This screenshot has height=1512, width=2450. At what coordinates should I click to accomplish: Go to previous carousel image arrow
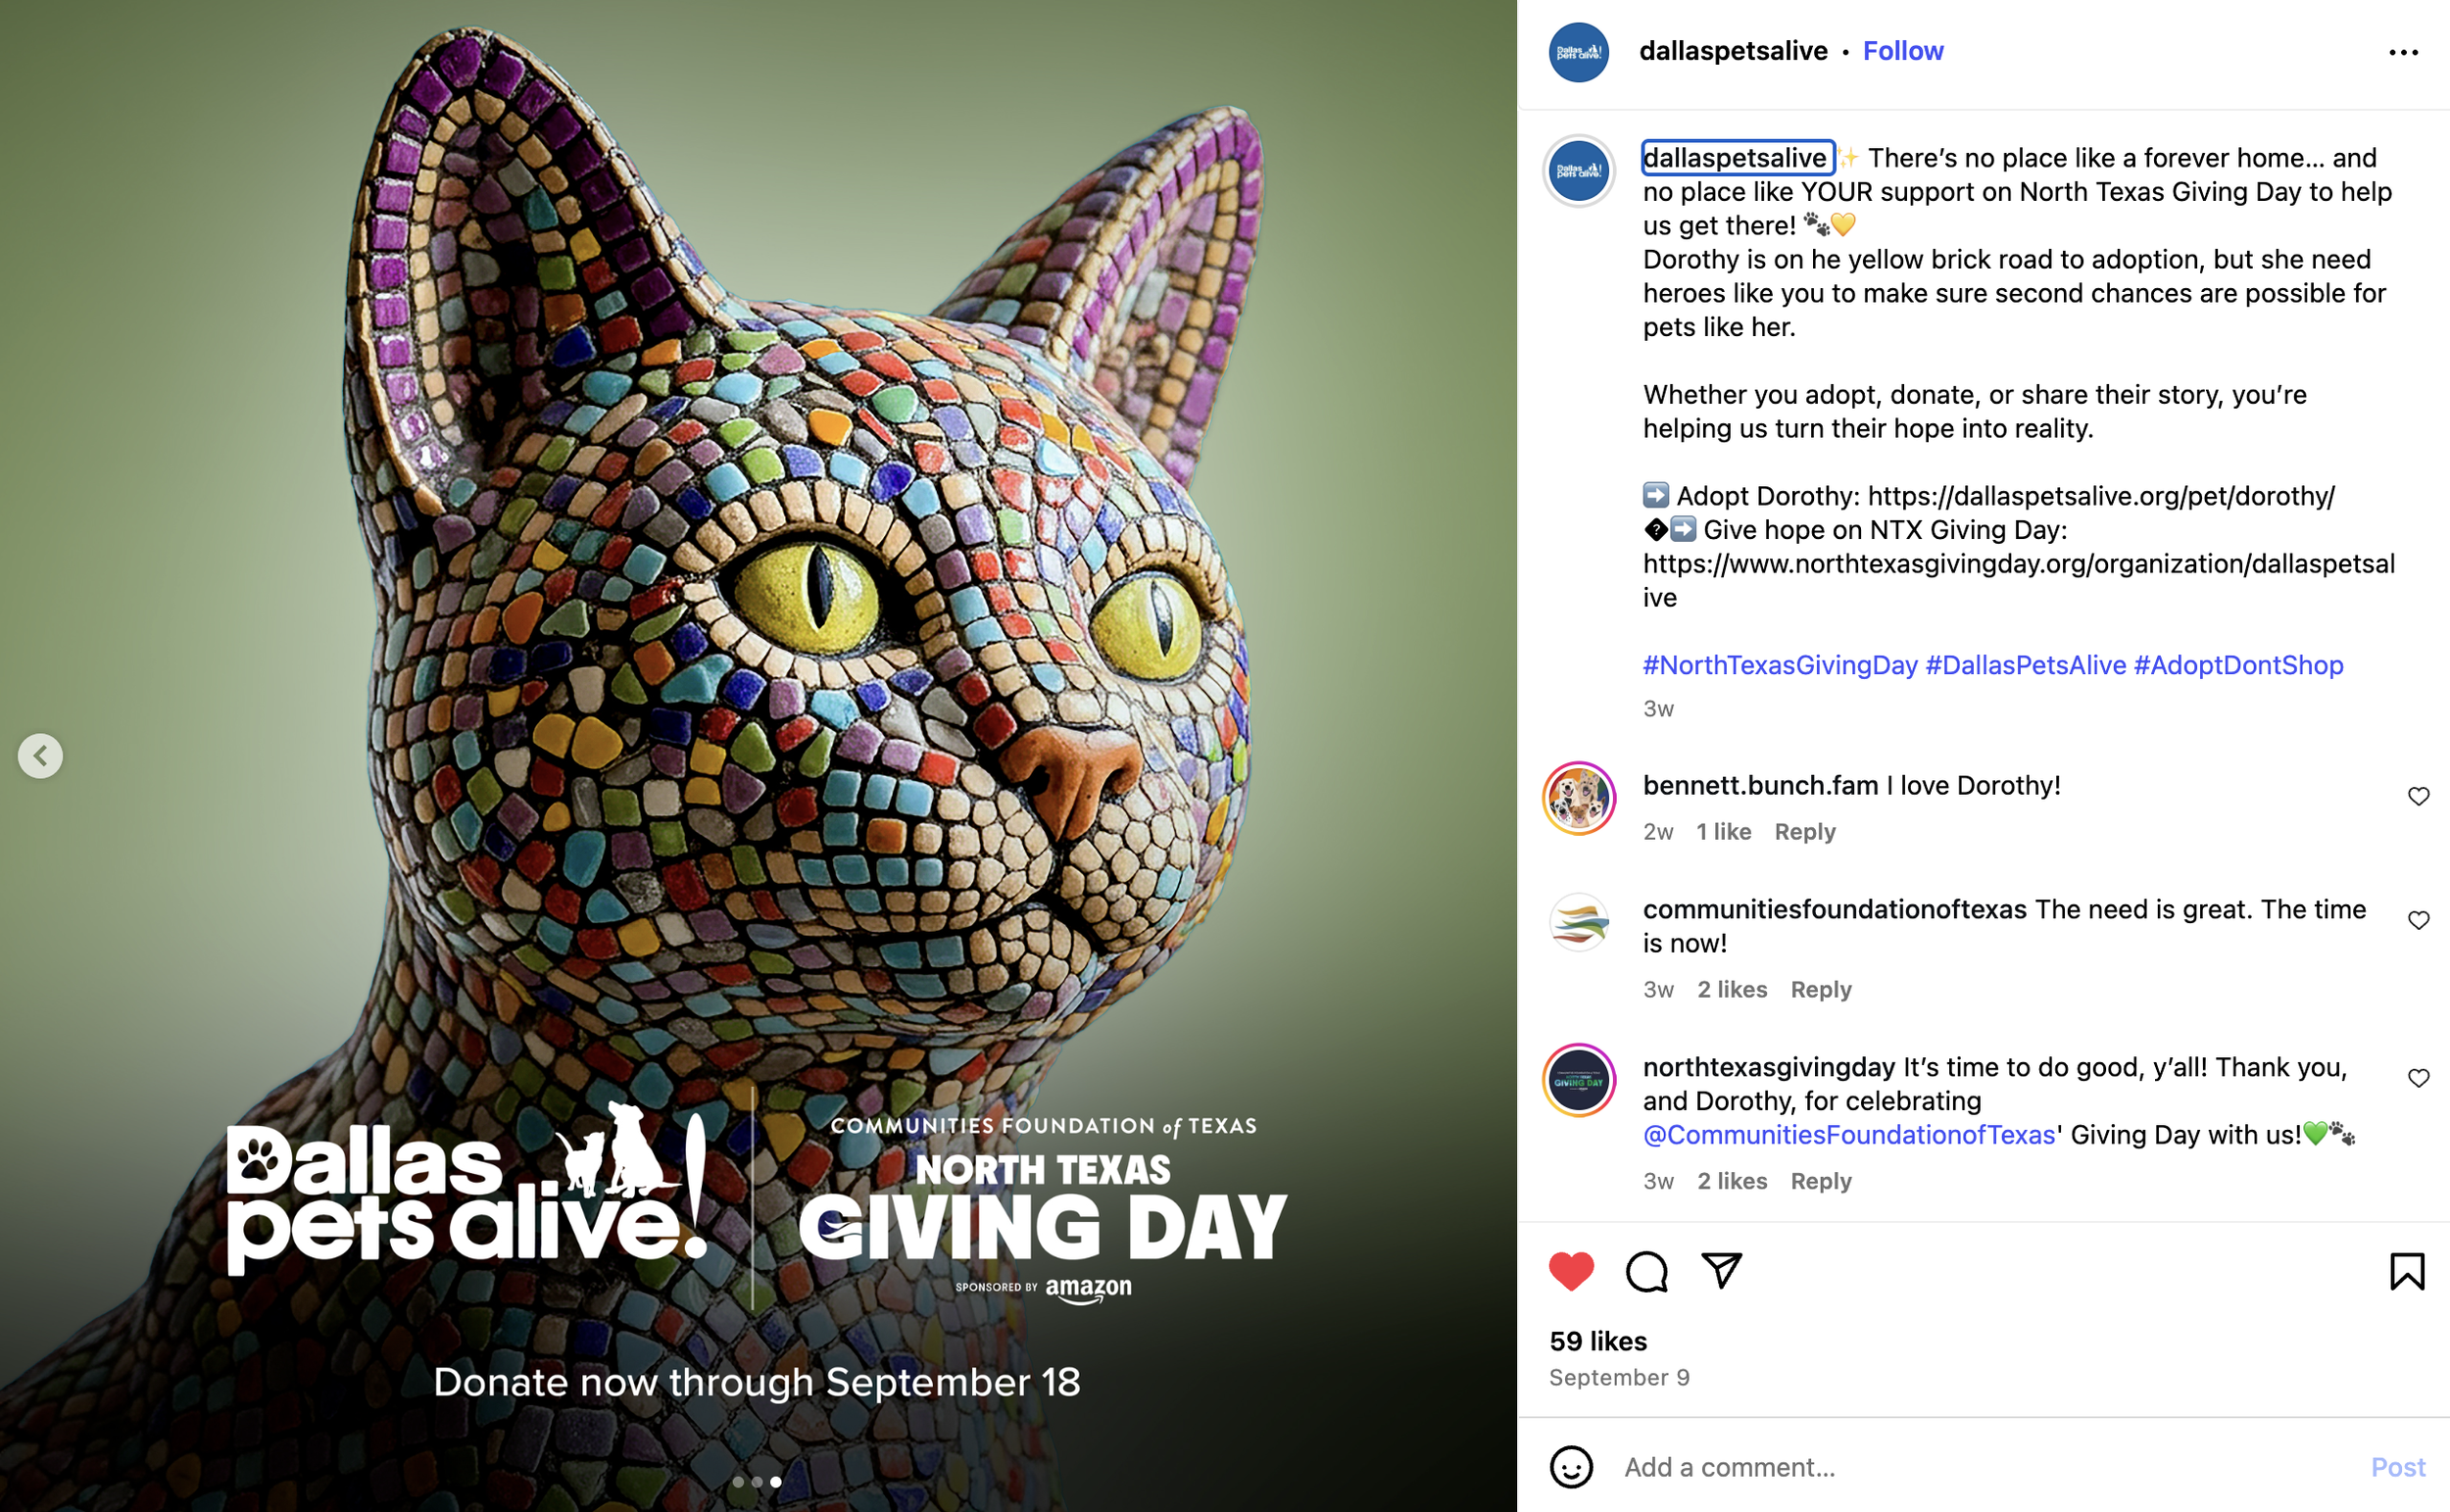pyautogui.click(x=40, y=756)
